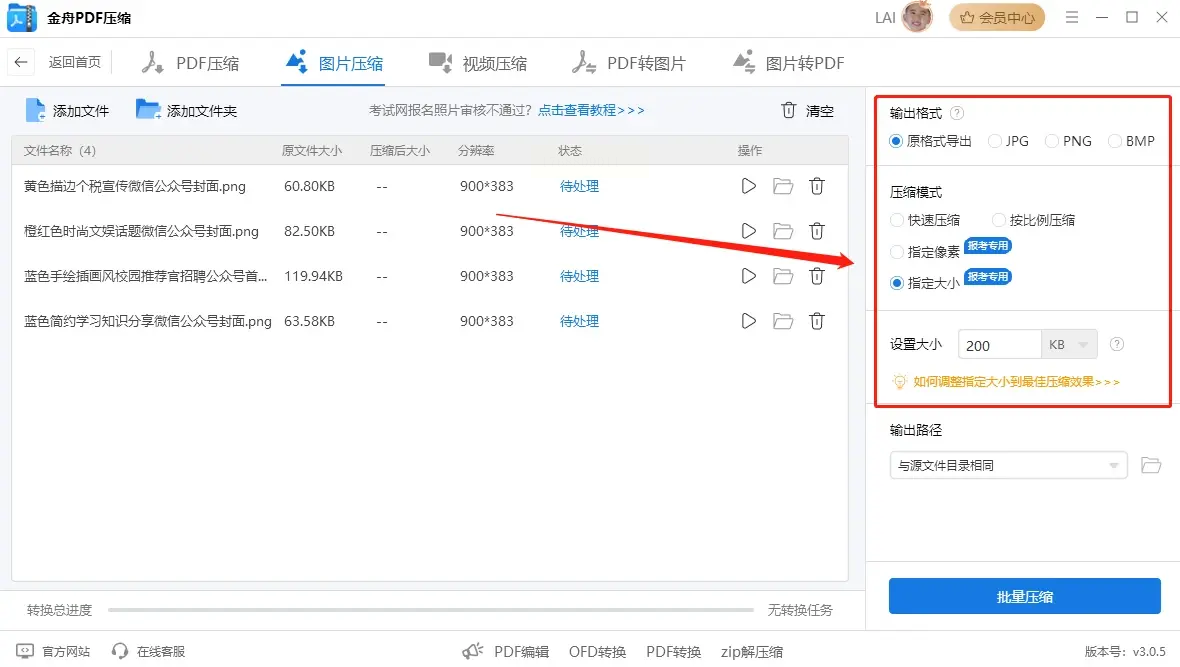
Task: Open output folder for 橙红色时尚文娱话题 file
Action: (x=783, y=231)
